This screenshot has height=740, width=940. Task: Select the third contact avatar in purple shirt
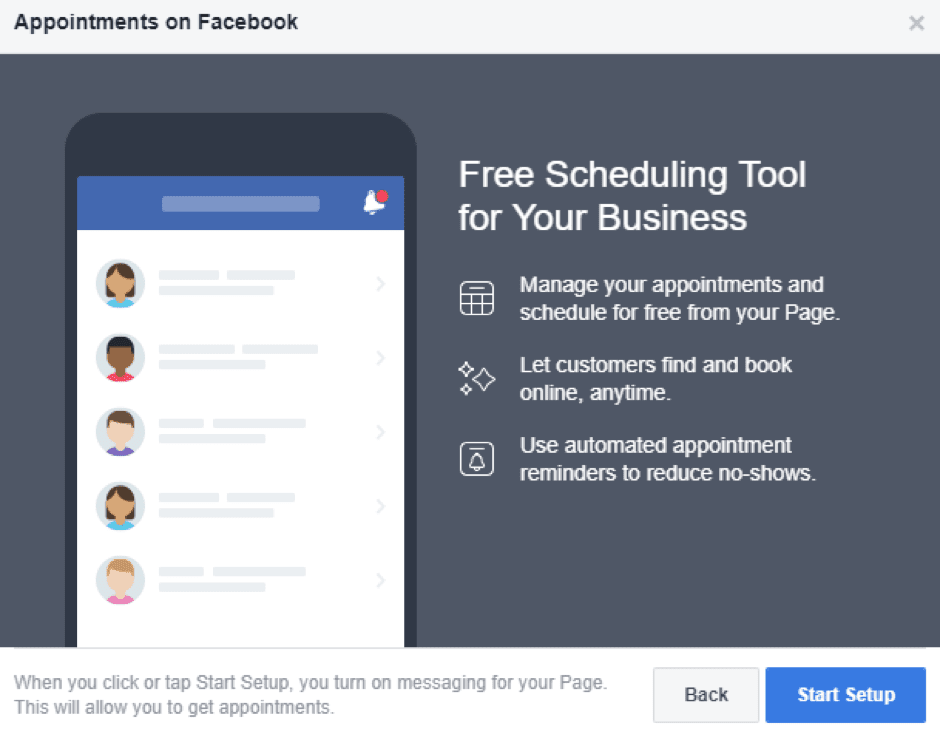[120, 432]
